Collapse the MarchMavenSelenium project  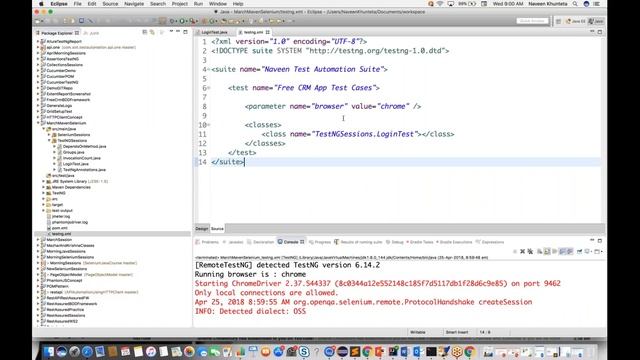[38, 123]
